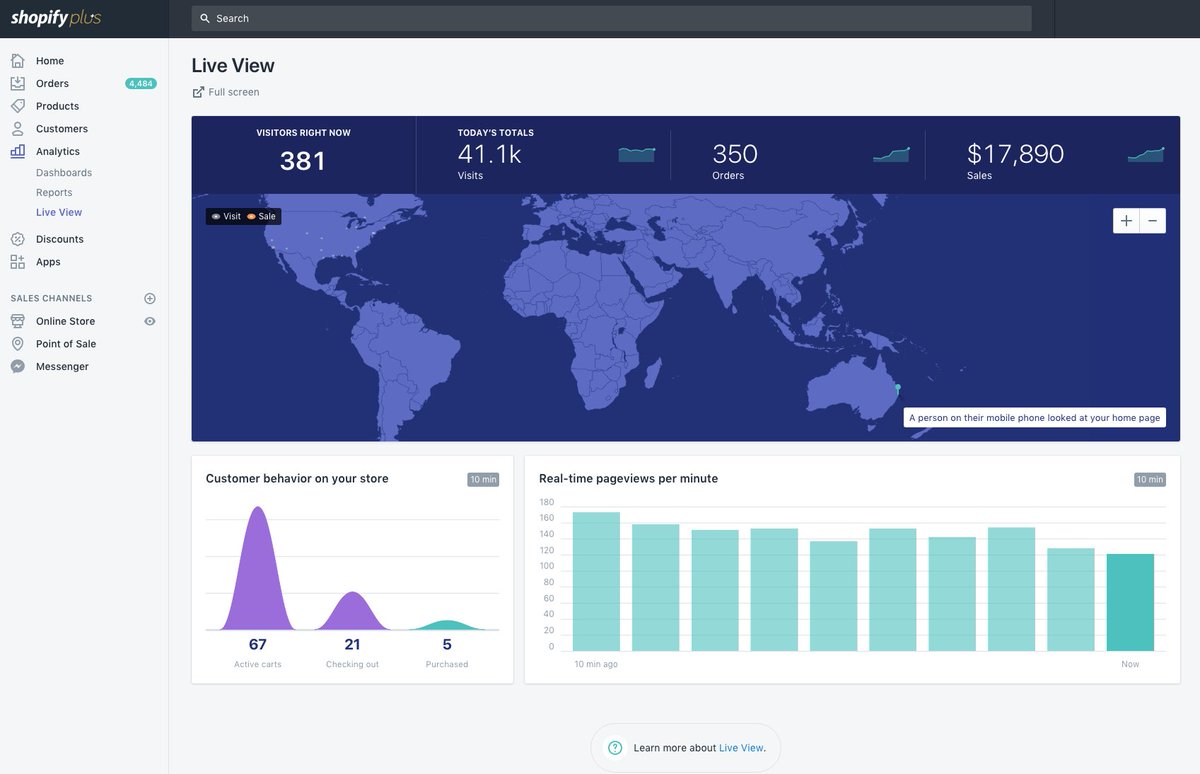Click the Home icon in sidebar
1200x774 pixels.
click(17, 61)
